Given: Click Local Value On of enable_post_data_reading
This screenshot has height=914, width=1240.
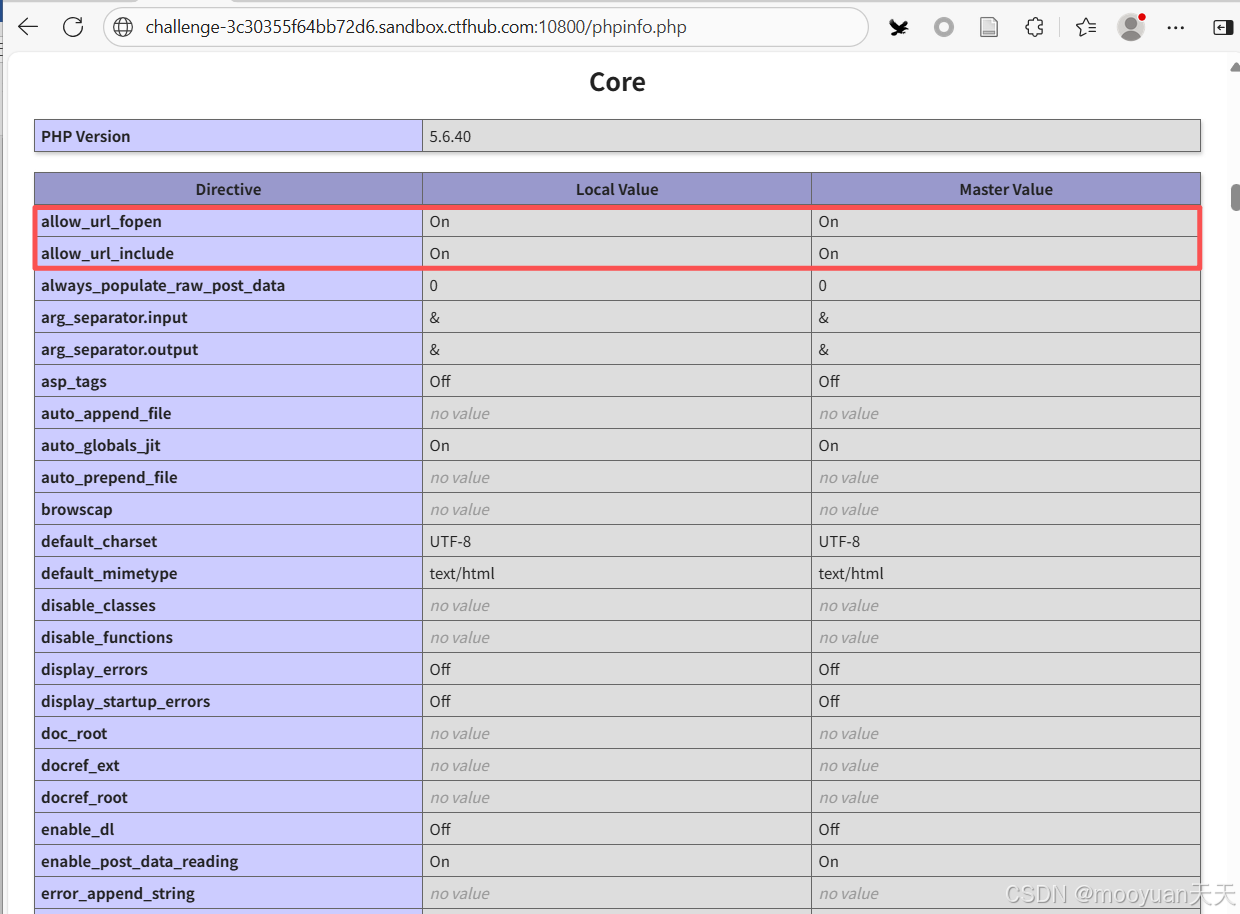Looking at the screenshot, I should 439,861.
